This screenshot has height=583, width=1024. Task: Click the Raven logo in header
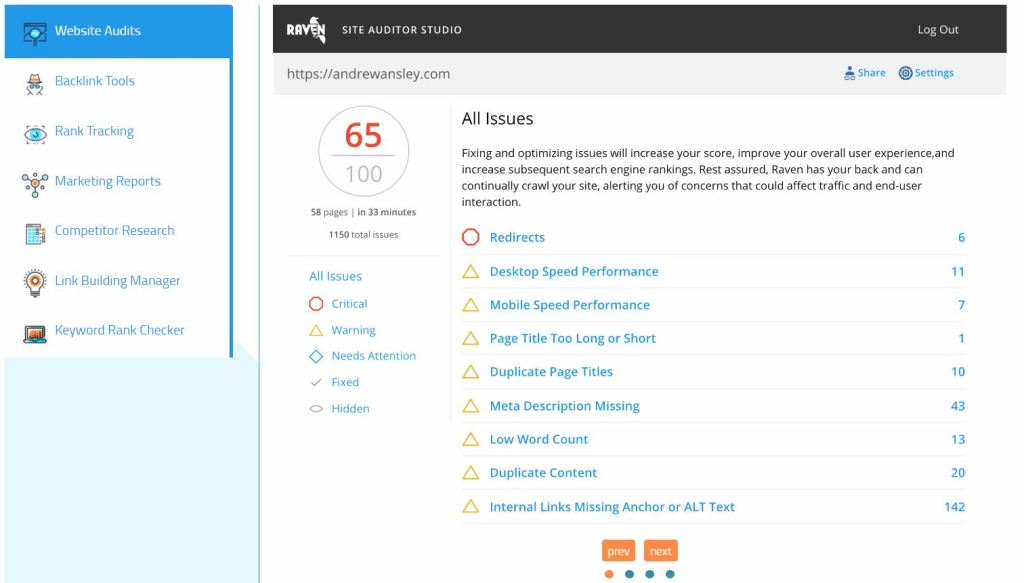point(306,30)
